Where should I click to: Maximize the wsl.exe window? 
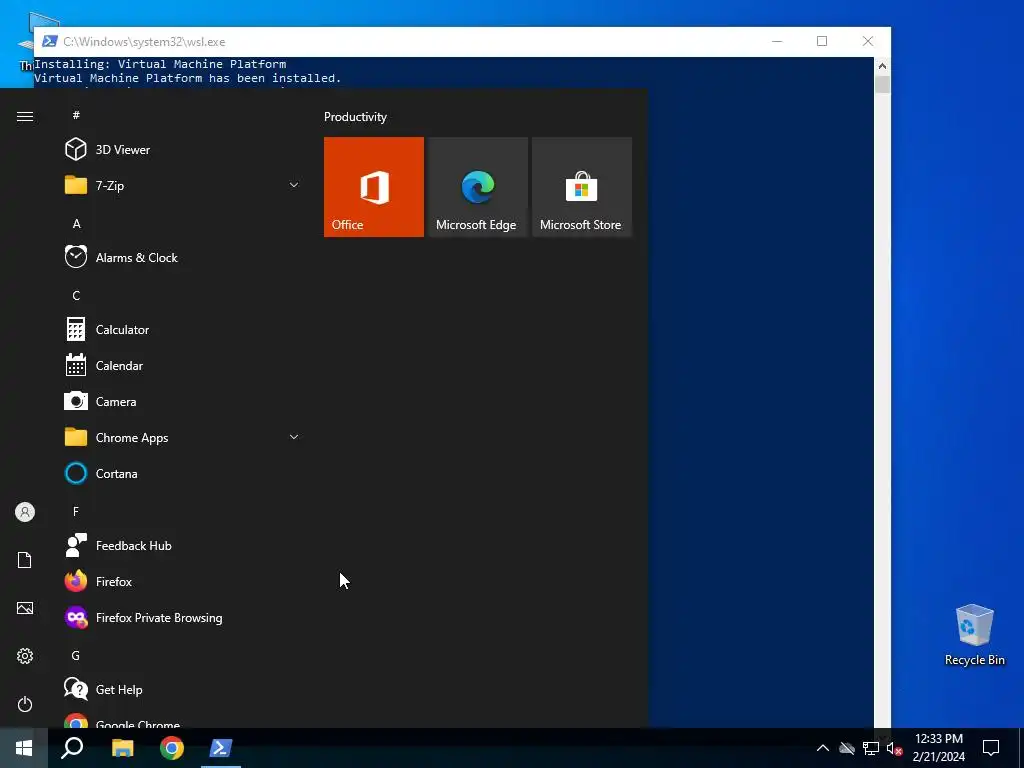pos(822,41)
